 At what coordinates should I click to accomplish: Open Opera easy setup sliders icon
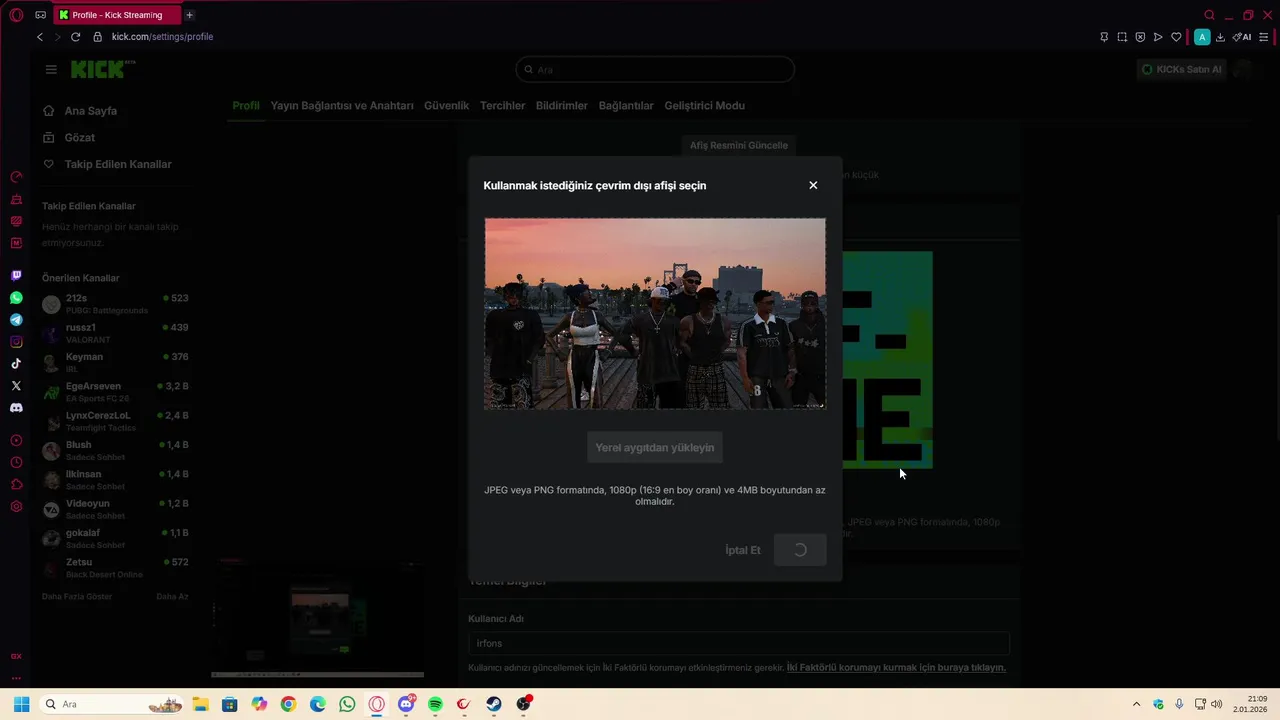pyautogui.click(x=1265, y=37)
